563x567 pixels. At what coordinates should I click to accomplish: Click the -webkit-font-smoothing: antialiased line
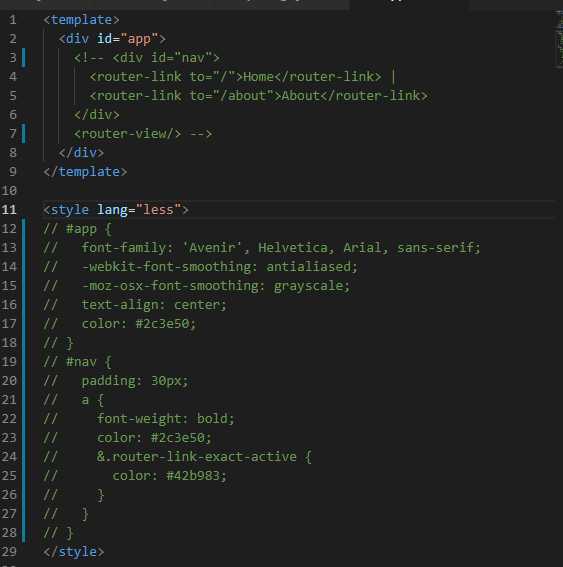(201, 267)
